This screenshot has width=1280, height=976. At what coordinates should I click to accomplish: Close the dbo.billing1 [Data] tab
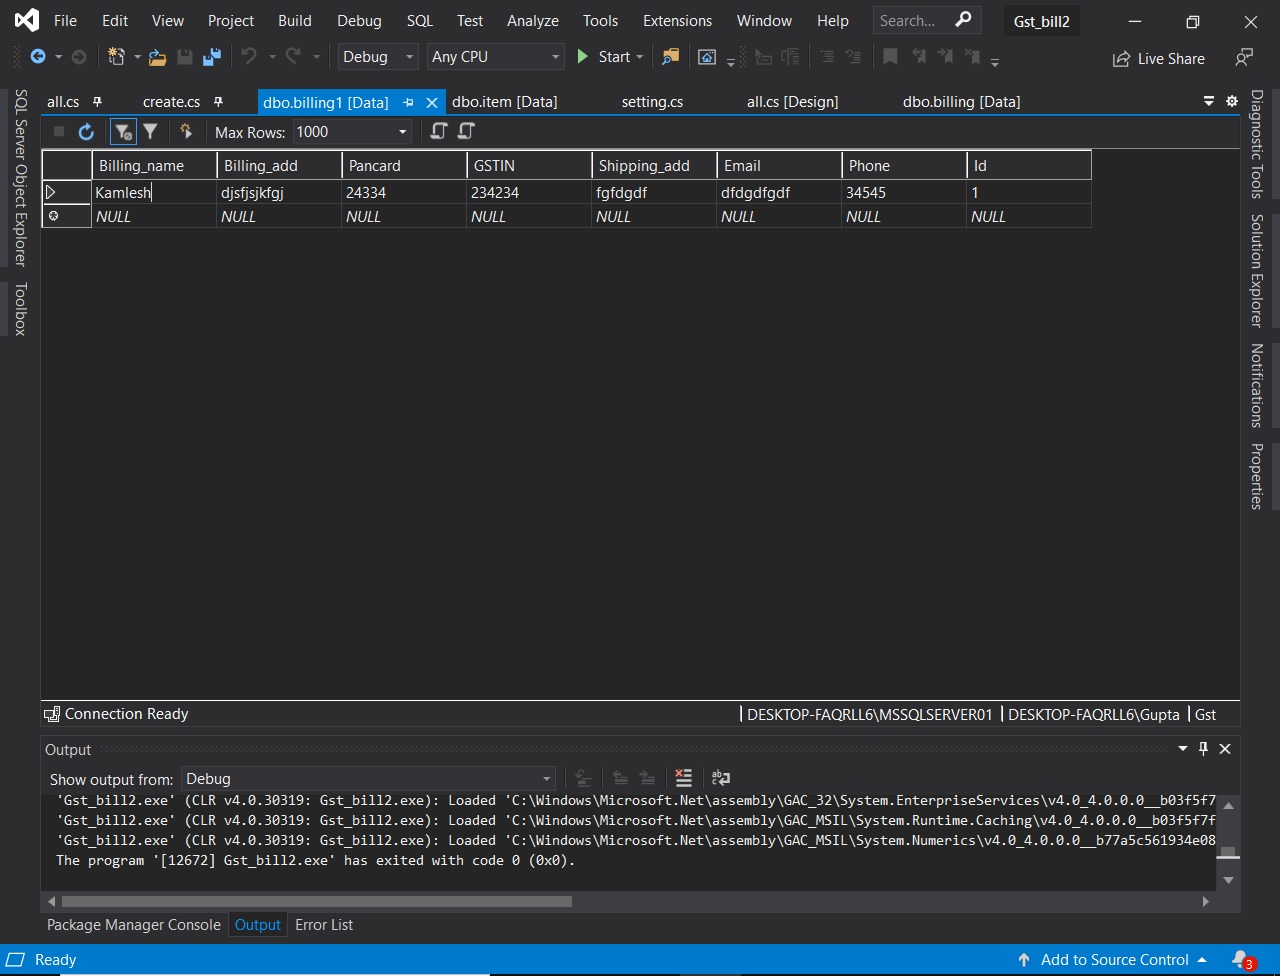[x=432, y=102]
